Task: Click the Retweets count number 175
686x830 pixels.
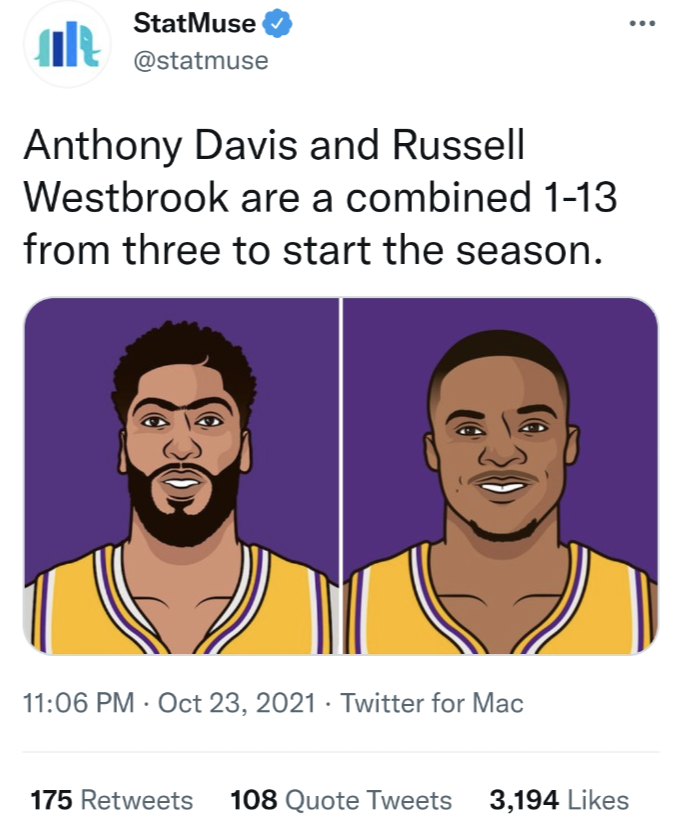Action: [51, 800]
